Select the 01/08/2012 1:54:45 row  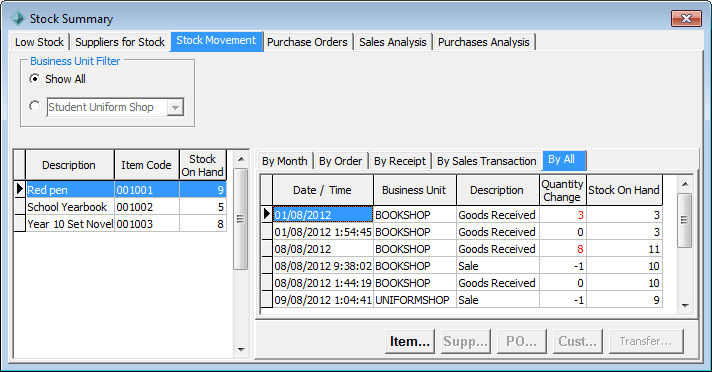(x=462, y=232)
